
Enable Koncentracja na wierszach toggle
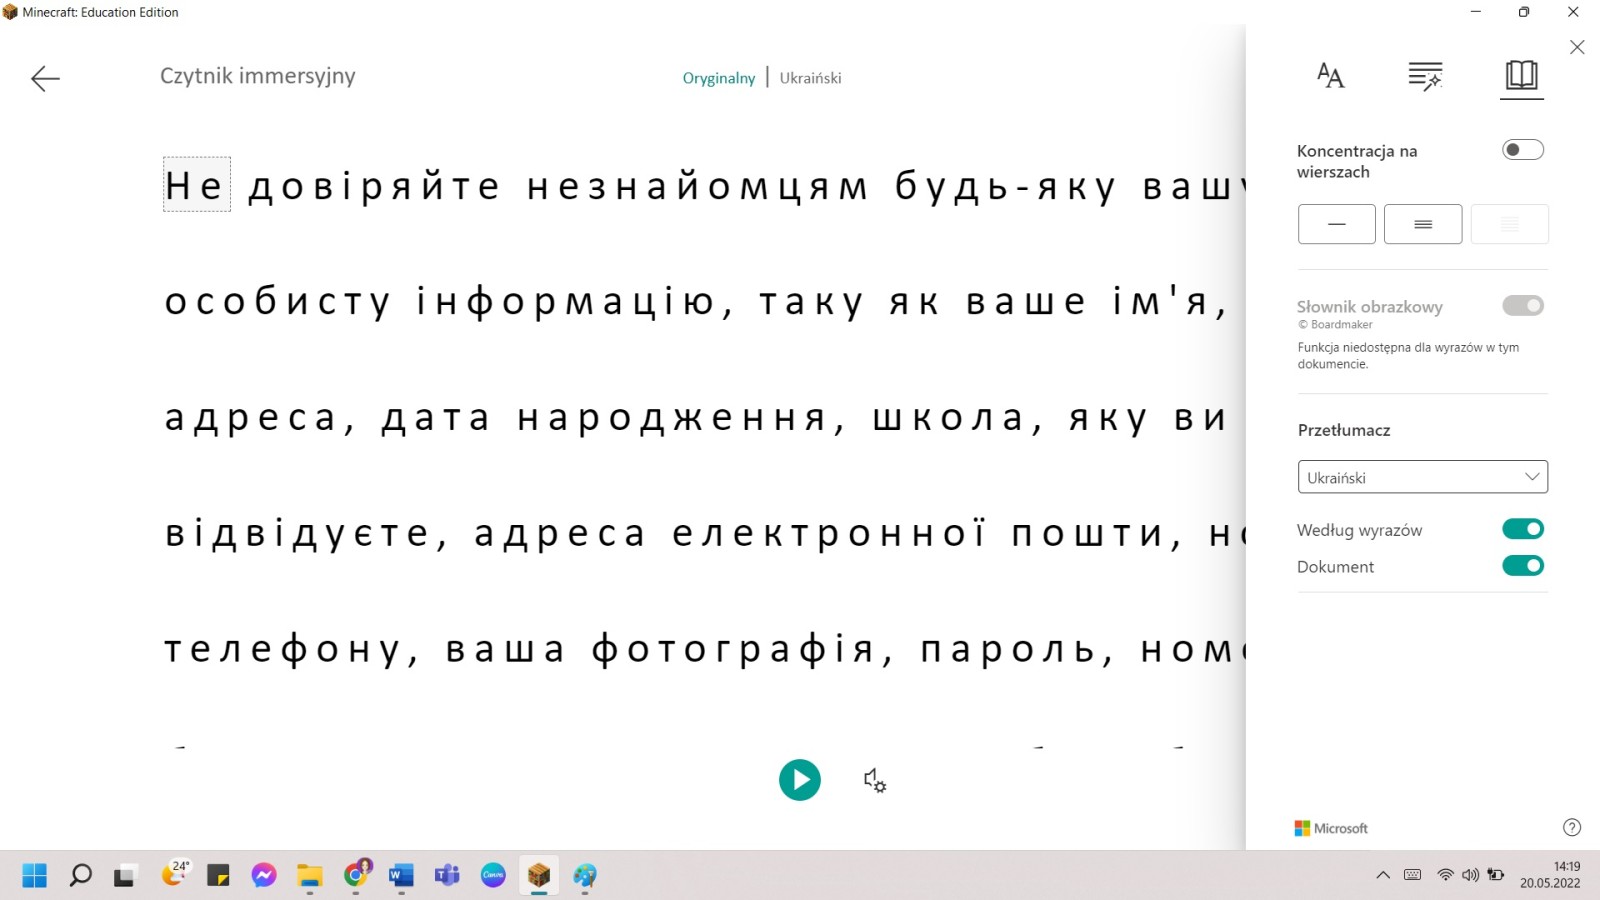click(1522, 150)
